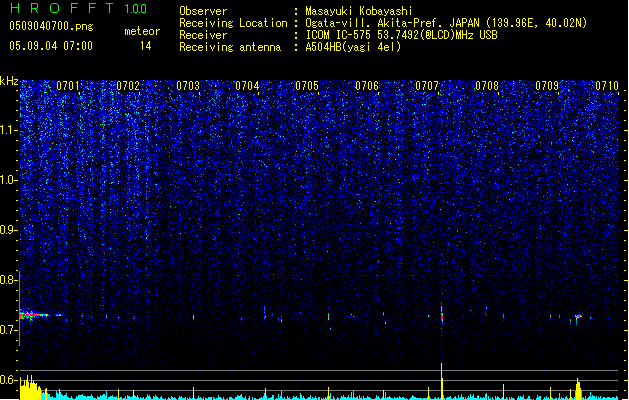Click the date stamp 05.09.04 07:00

tap(51, 46)
